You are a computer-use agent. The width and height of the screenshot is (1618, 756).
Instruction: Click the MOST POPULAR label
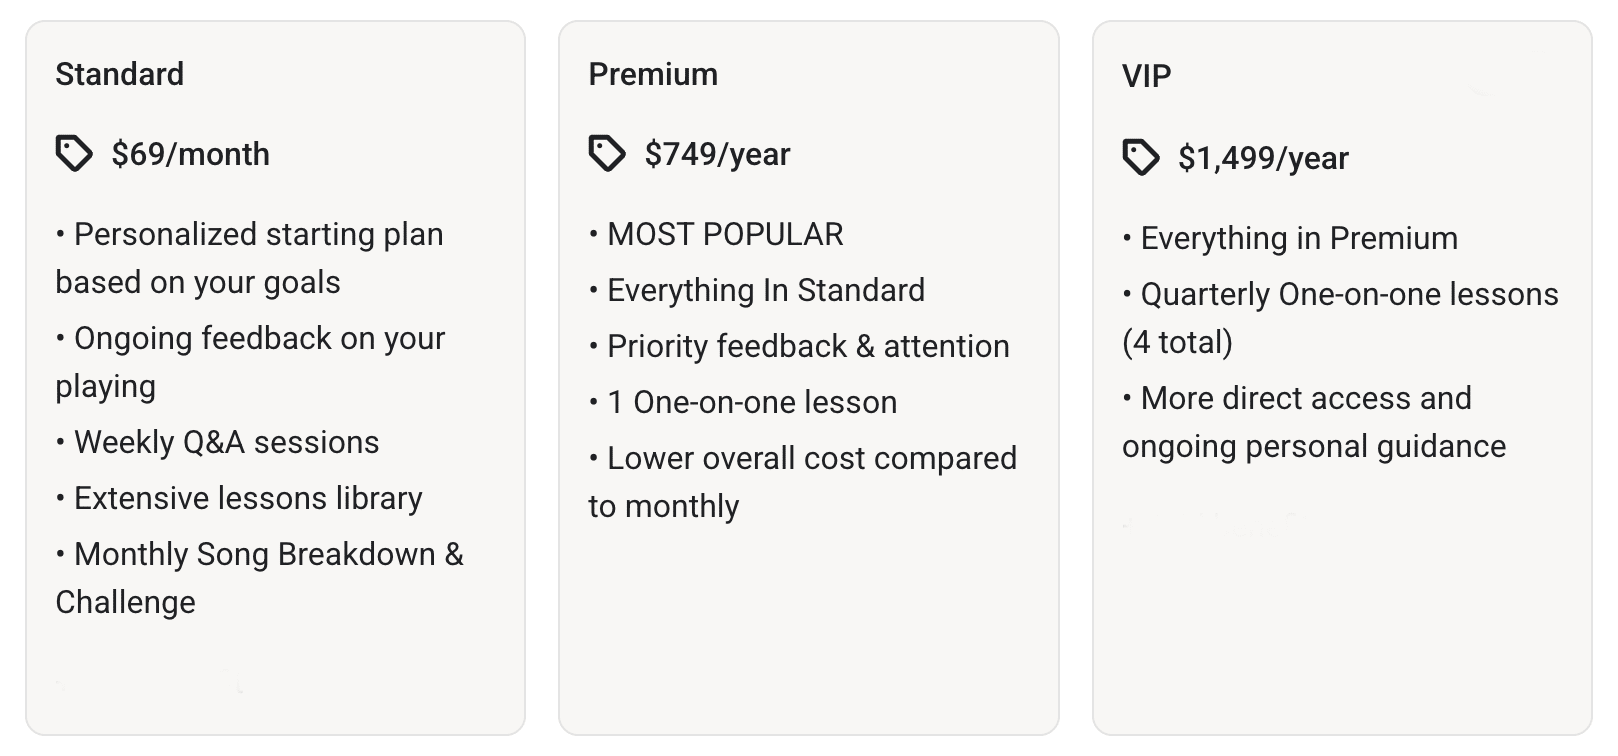pyautogui.click(x=725, y=234)
